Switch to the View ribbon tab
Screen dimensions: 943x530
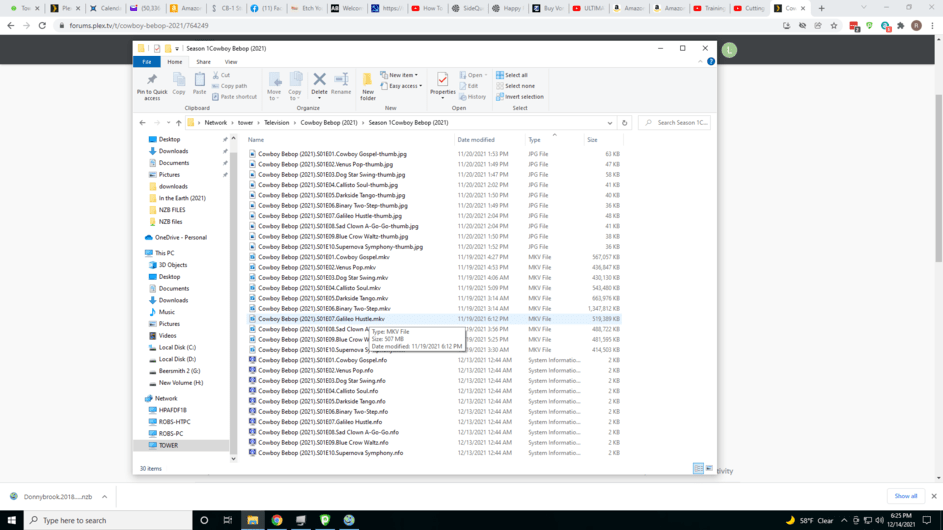231,62
